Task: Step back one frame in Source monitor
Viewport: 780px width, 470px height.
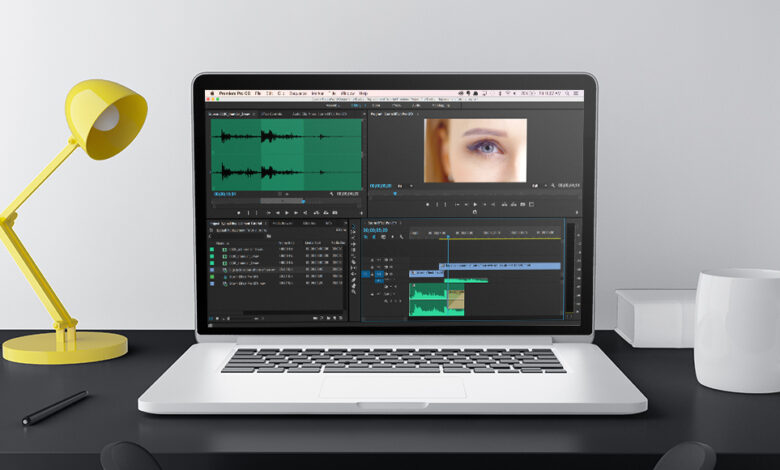Action: [x=278, y=213]
